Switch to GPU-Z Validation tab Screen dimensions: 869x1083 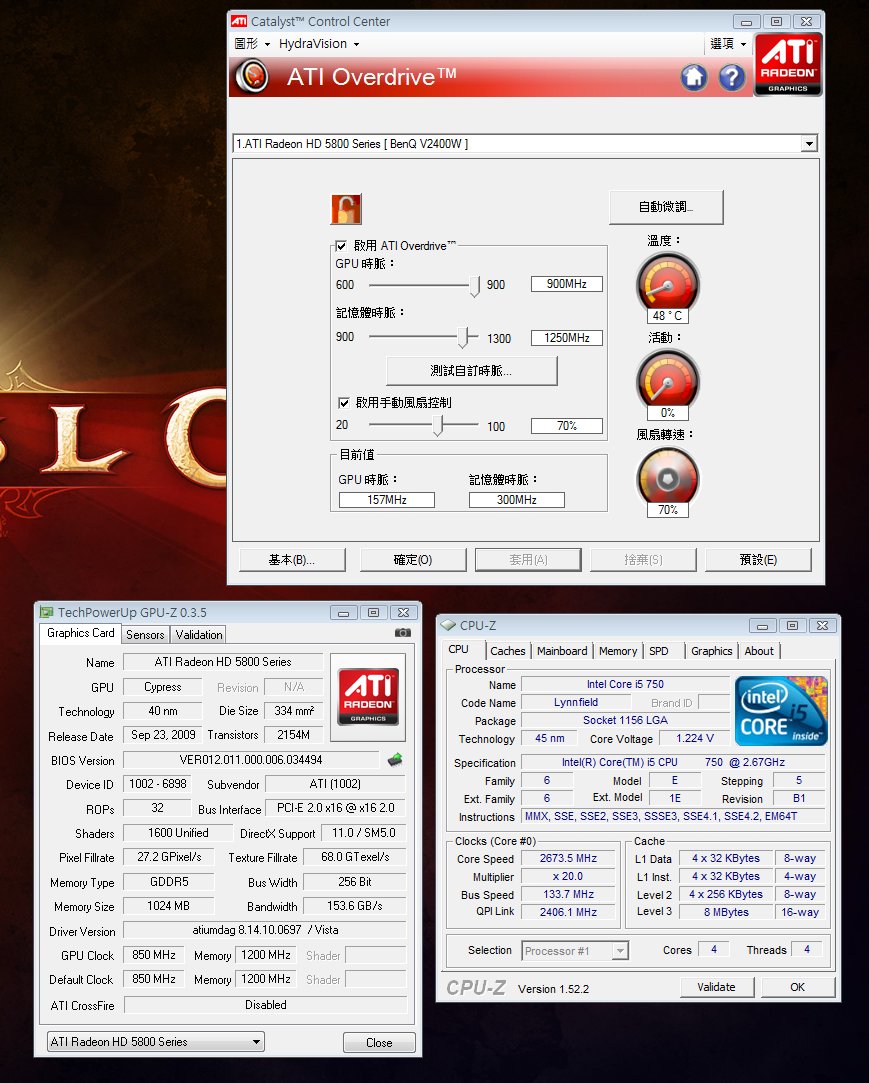pyautogui.click(x=199, y=635)
